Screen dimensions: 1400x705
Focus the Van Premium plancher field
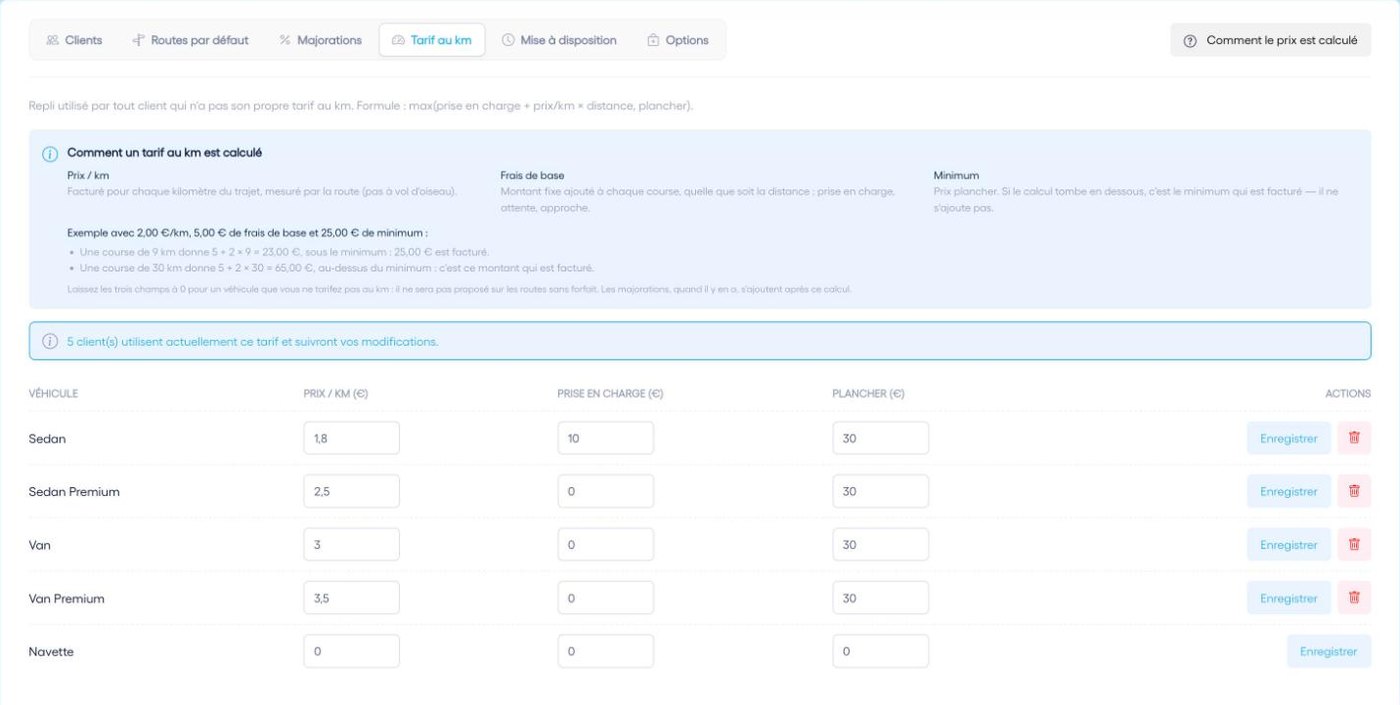pos(880,598)
